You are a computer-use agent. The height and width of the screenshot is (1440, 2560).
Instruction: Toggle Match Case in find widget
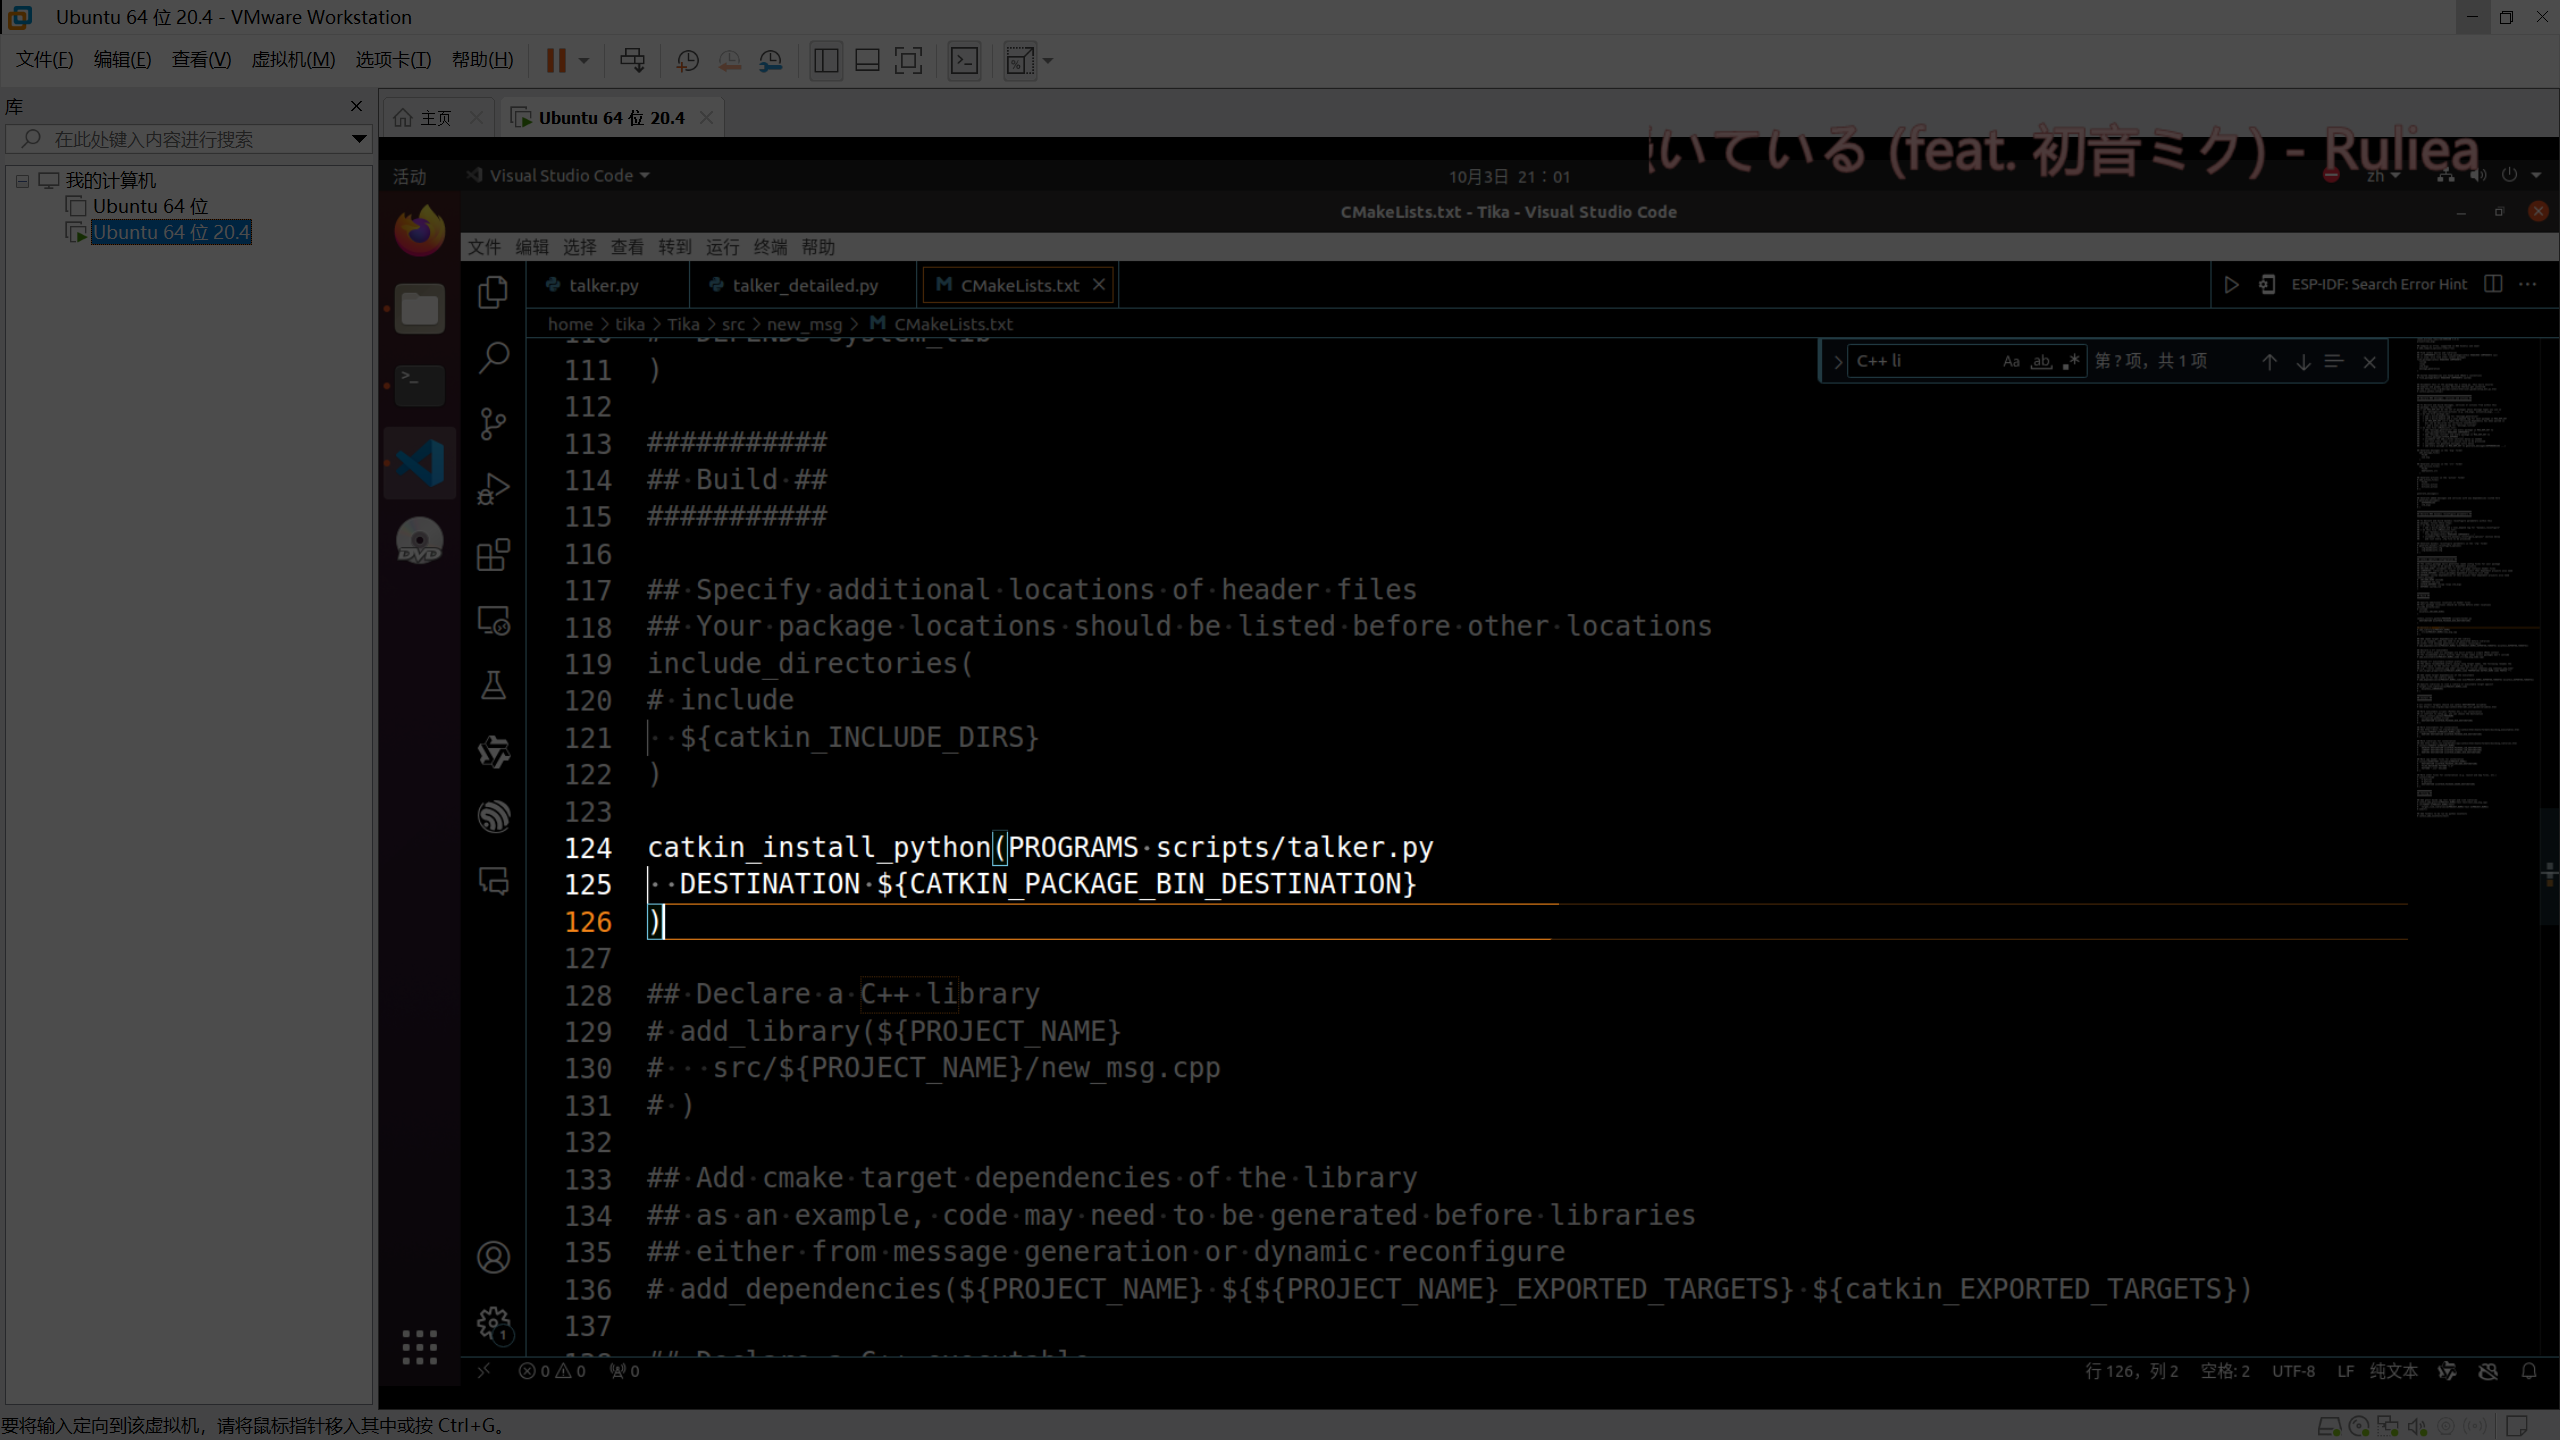click(2011, 362)
